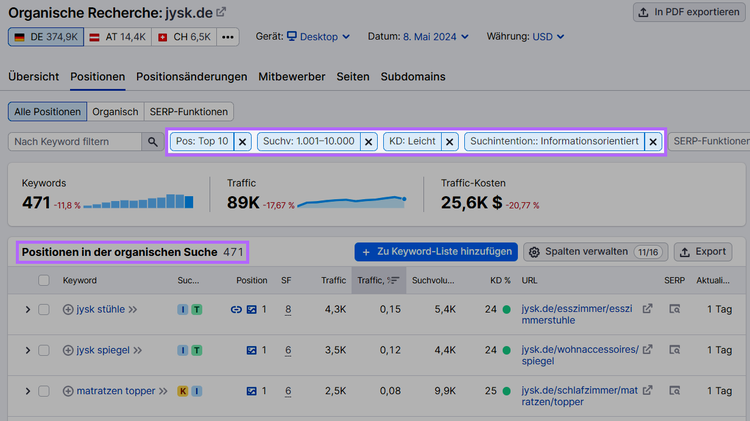The width and height of the screenshot is (750, 421).
Task: Click sitelinks SERP feature icon for jysk stühle
Action: [236, 310]
